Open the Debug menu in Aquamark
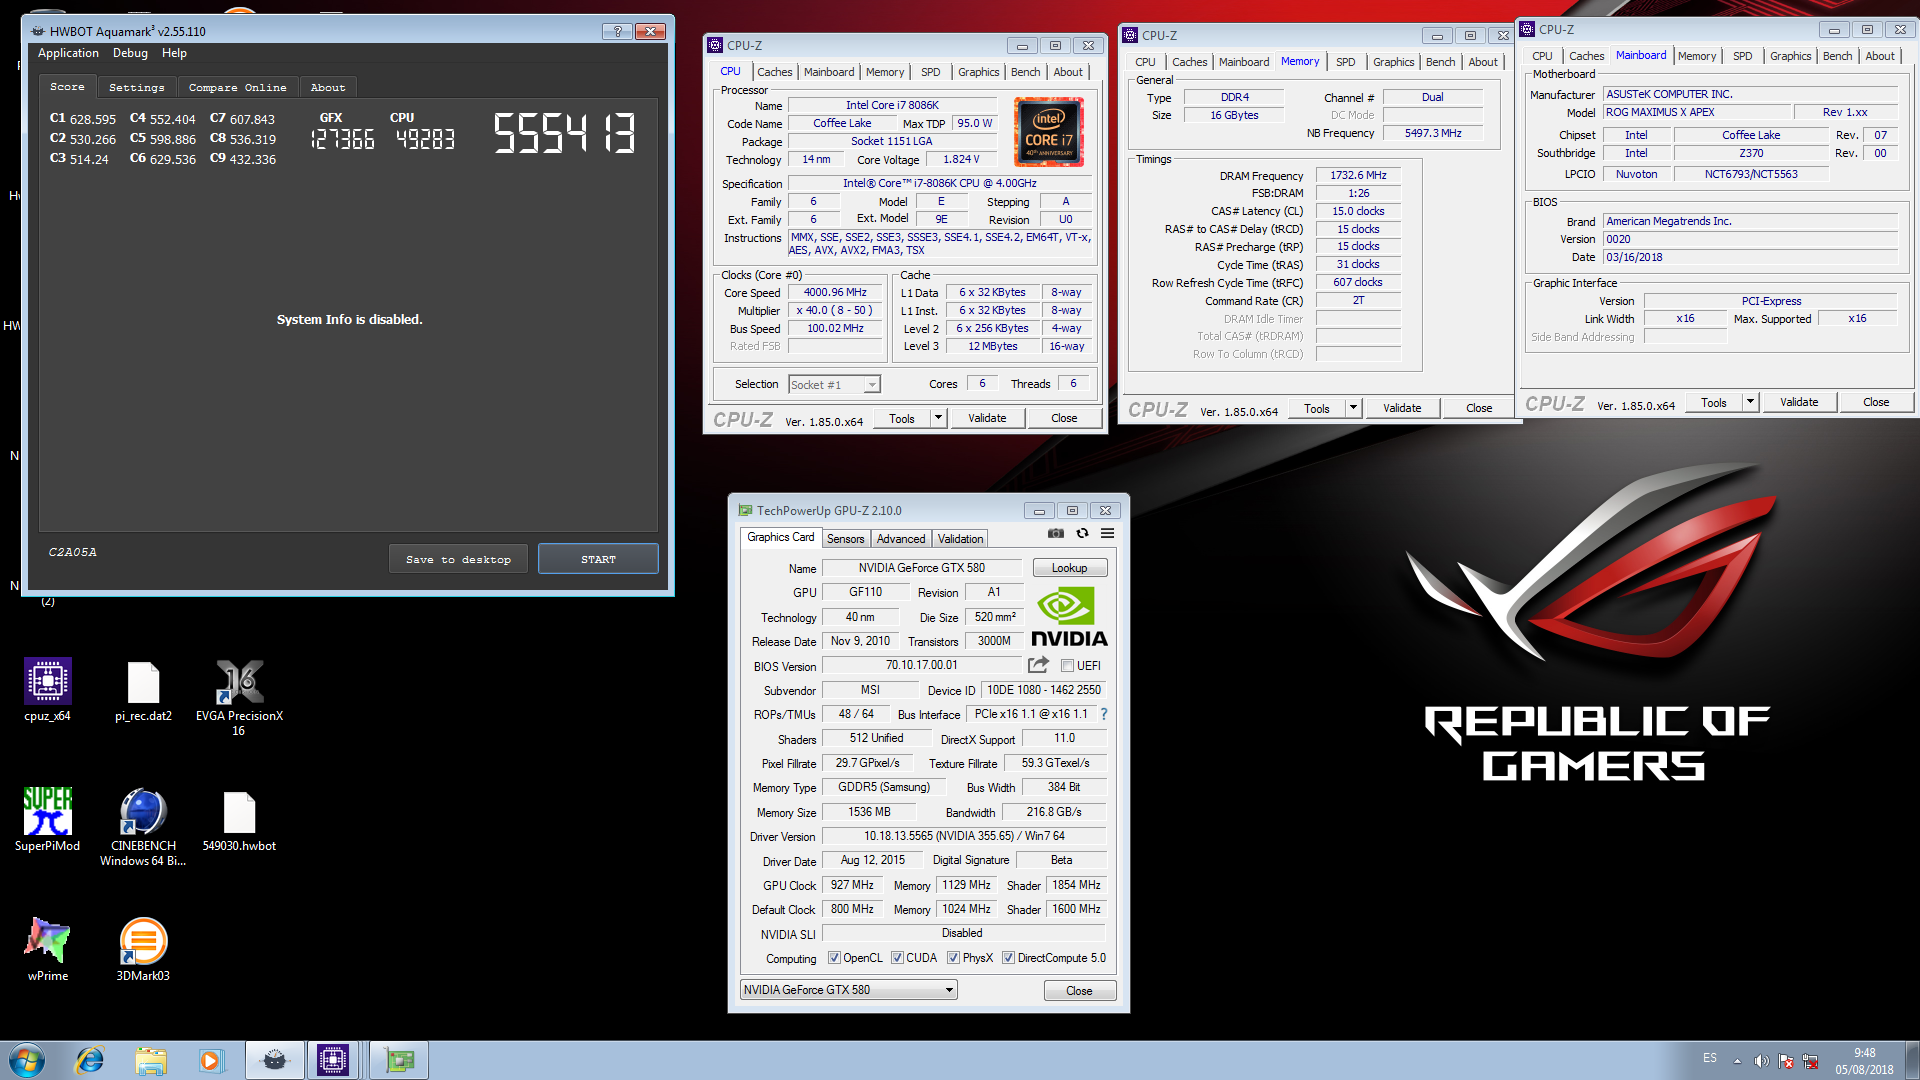The width and height of the screenshot is (1920, 1080). point(130,53)
